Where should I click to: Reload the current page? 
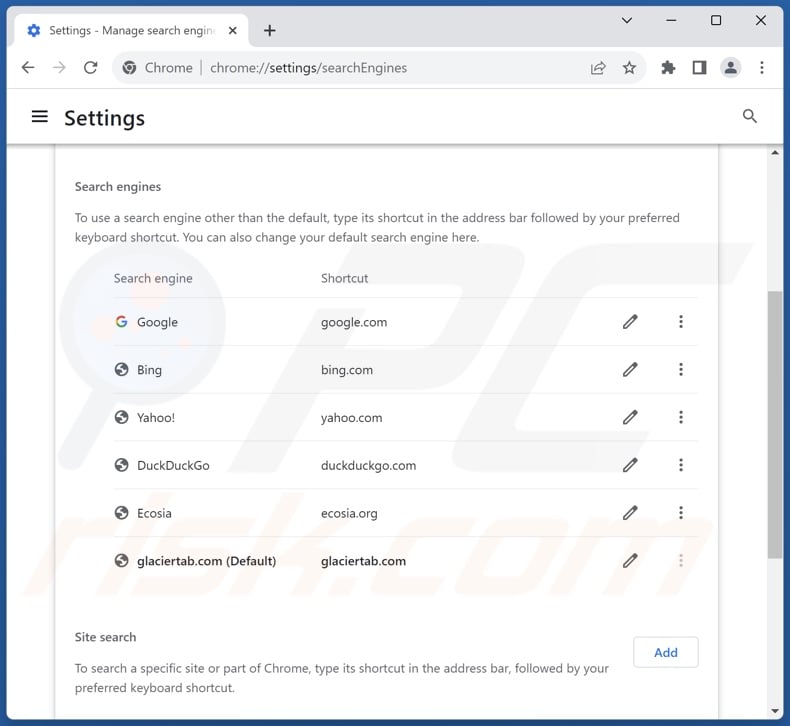click(x=90, y=68)
